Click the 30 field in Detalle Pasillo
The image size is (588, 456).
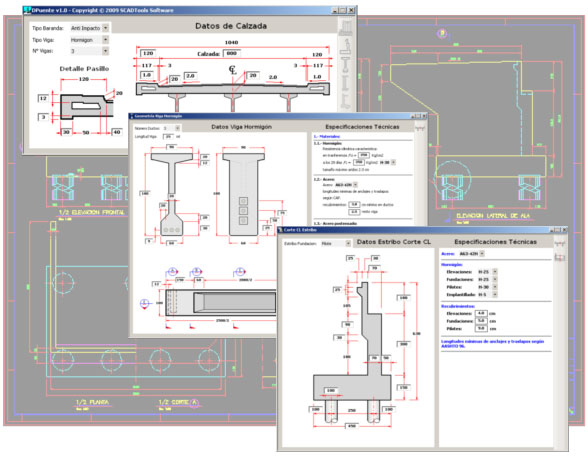66,132
